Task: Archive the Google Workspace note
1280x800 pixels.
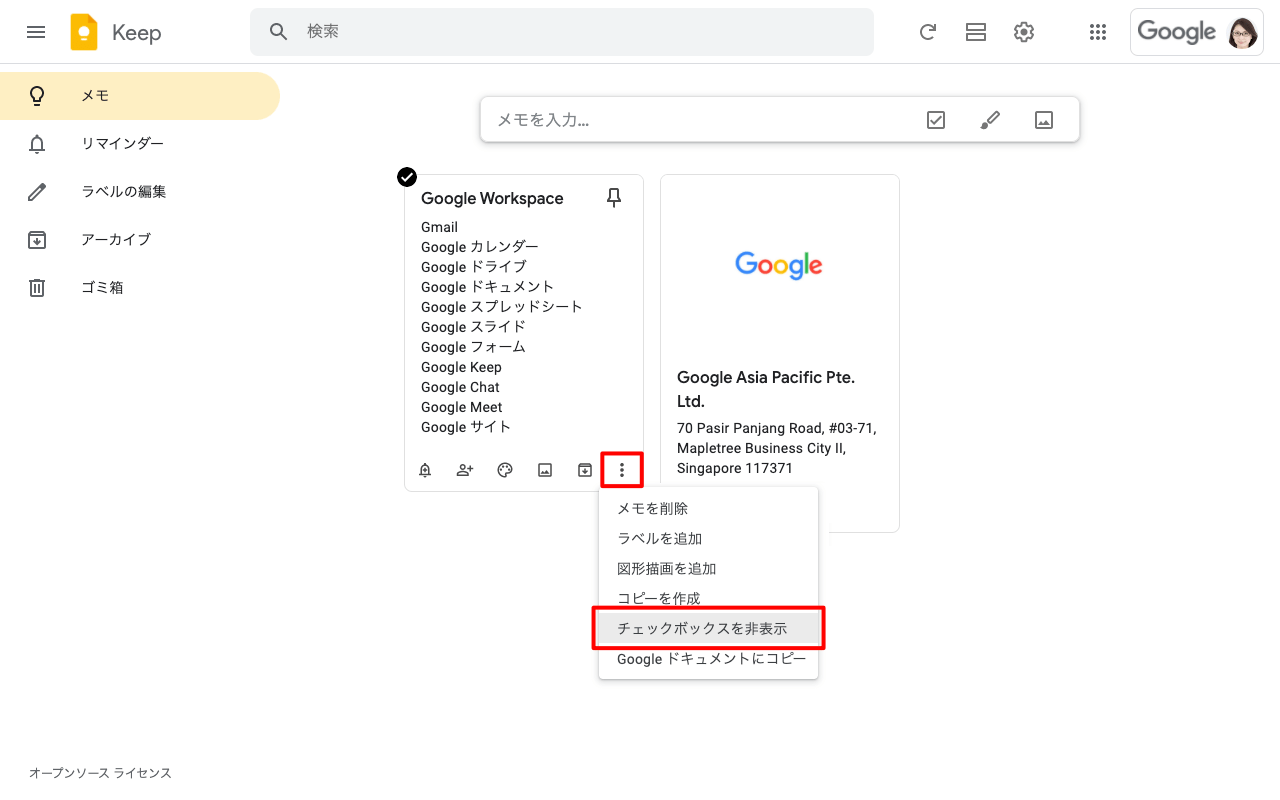Action: (585, 470)
